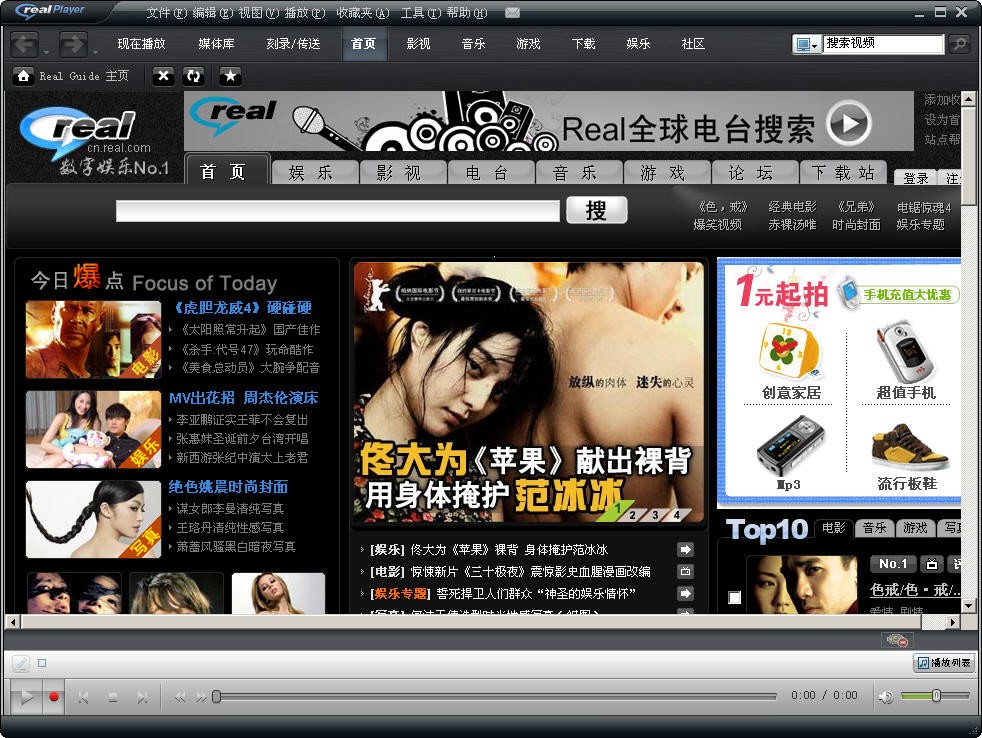Image resolution: width=982 pixels, height=738 pixels.
Task: Focus the 搜索视频 search field
Action: pos(883,44)
